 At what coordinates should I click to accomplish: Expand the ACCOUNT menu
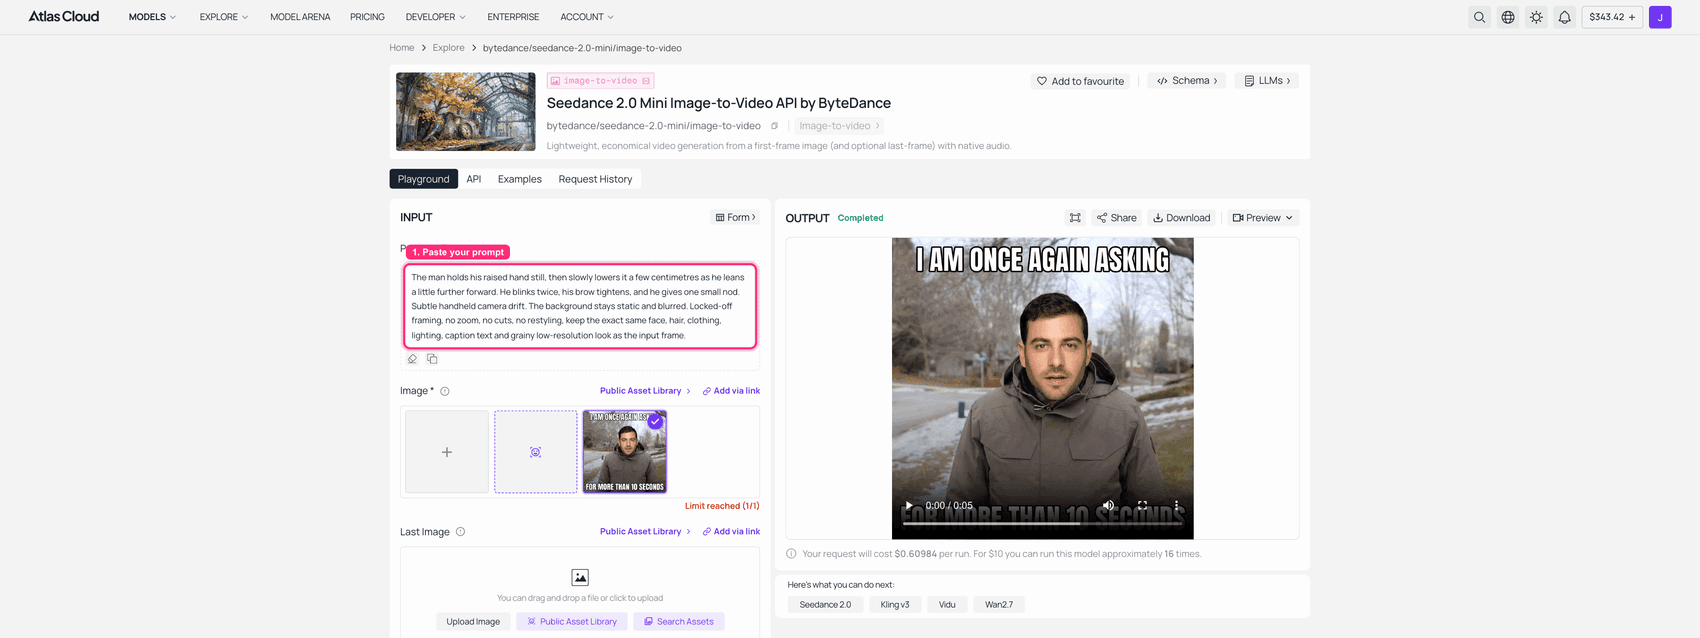tap(587, 17)
